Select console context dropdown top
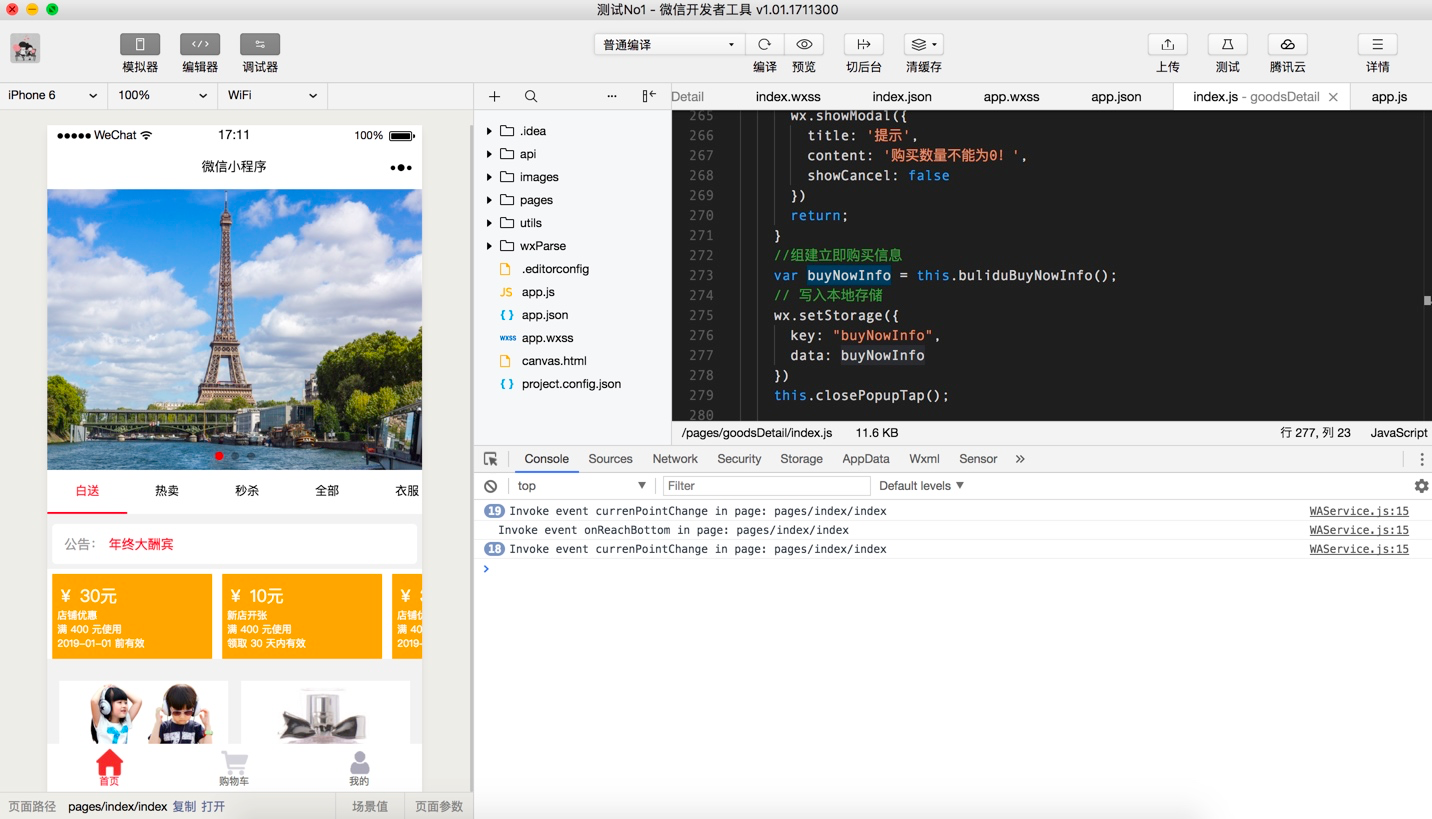The height and width of the screenshot is (819, 1432). (x=581, y=486)
